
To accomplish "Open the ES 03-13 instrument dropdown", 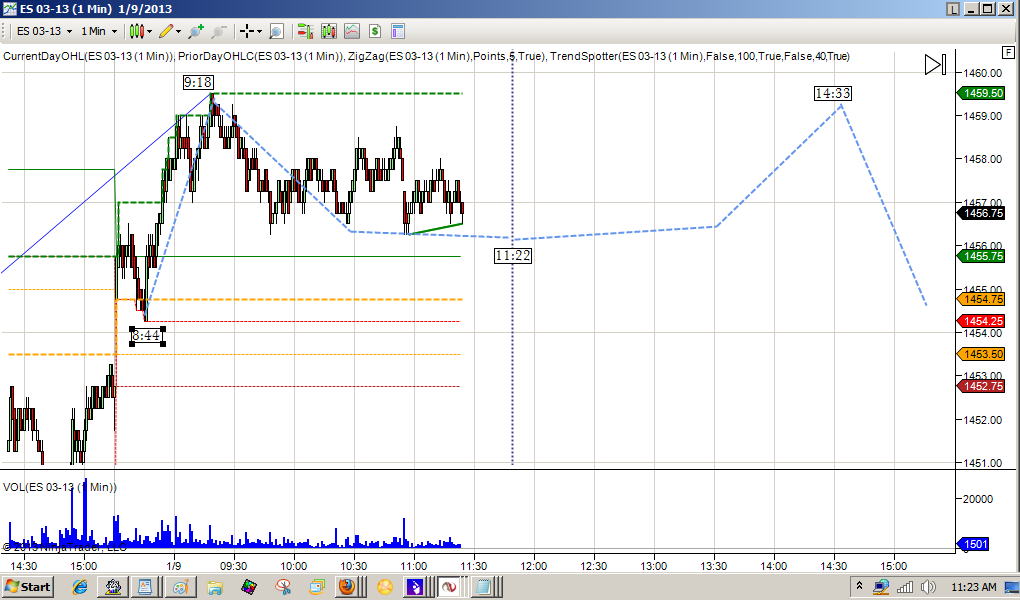I will click(x=45, y=31).
